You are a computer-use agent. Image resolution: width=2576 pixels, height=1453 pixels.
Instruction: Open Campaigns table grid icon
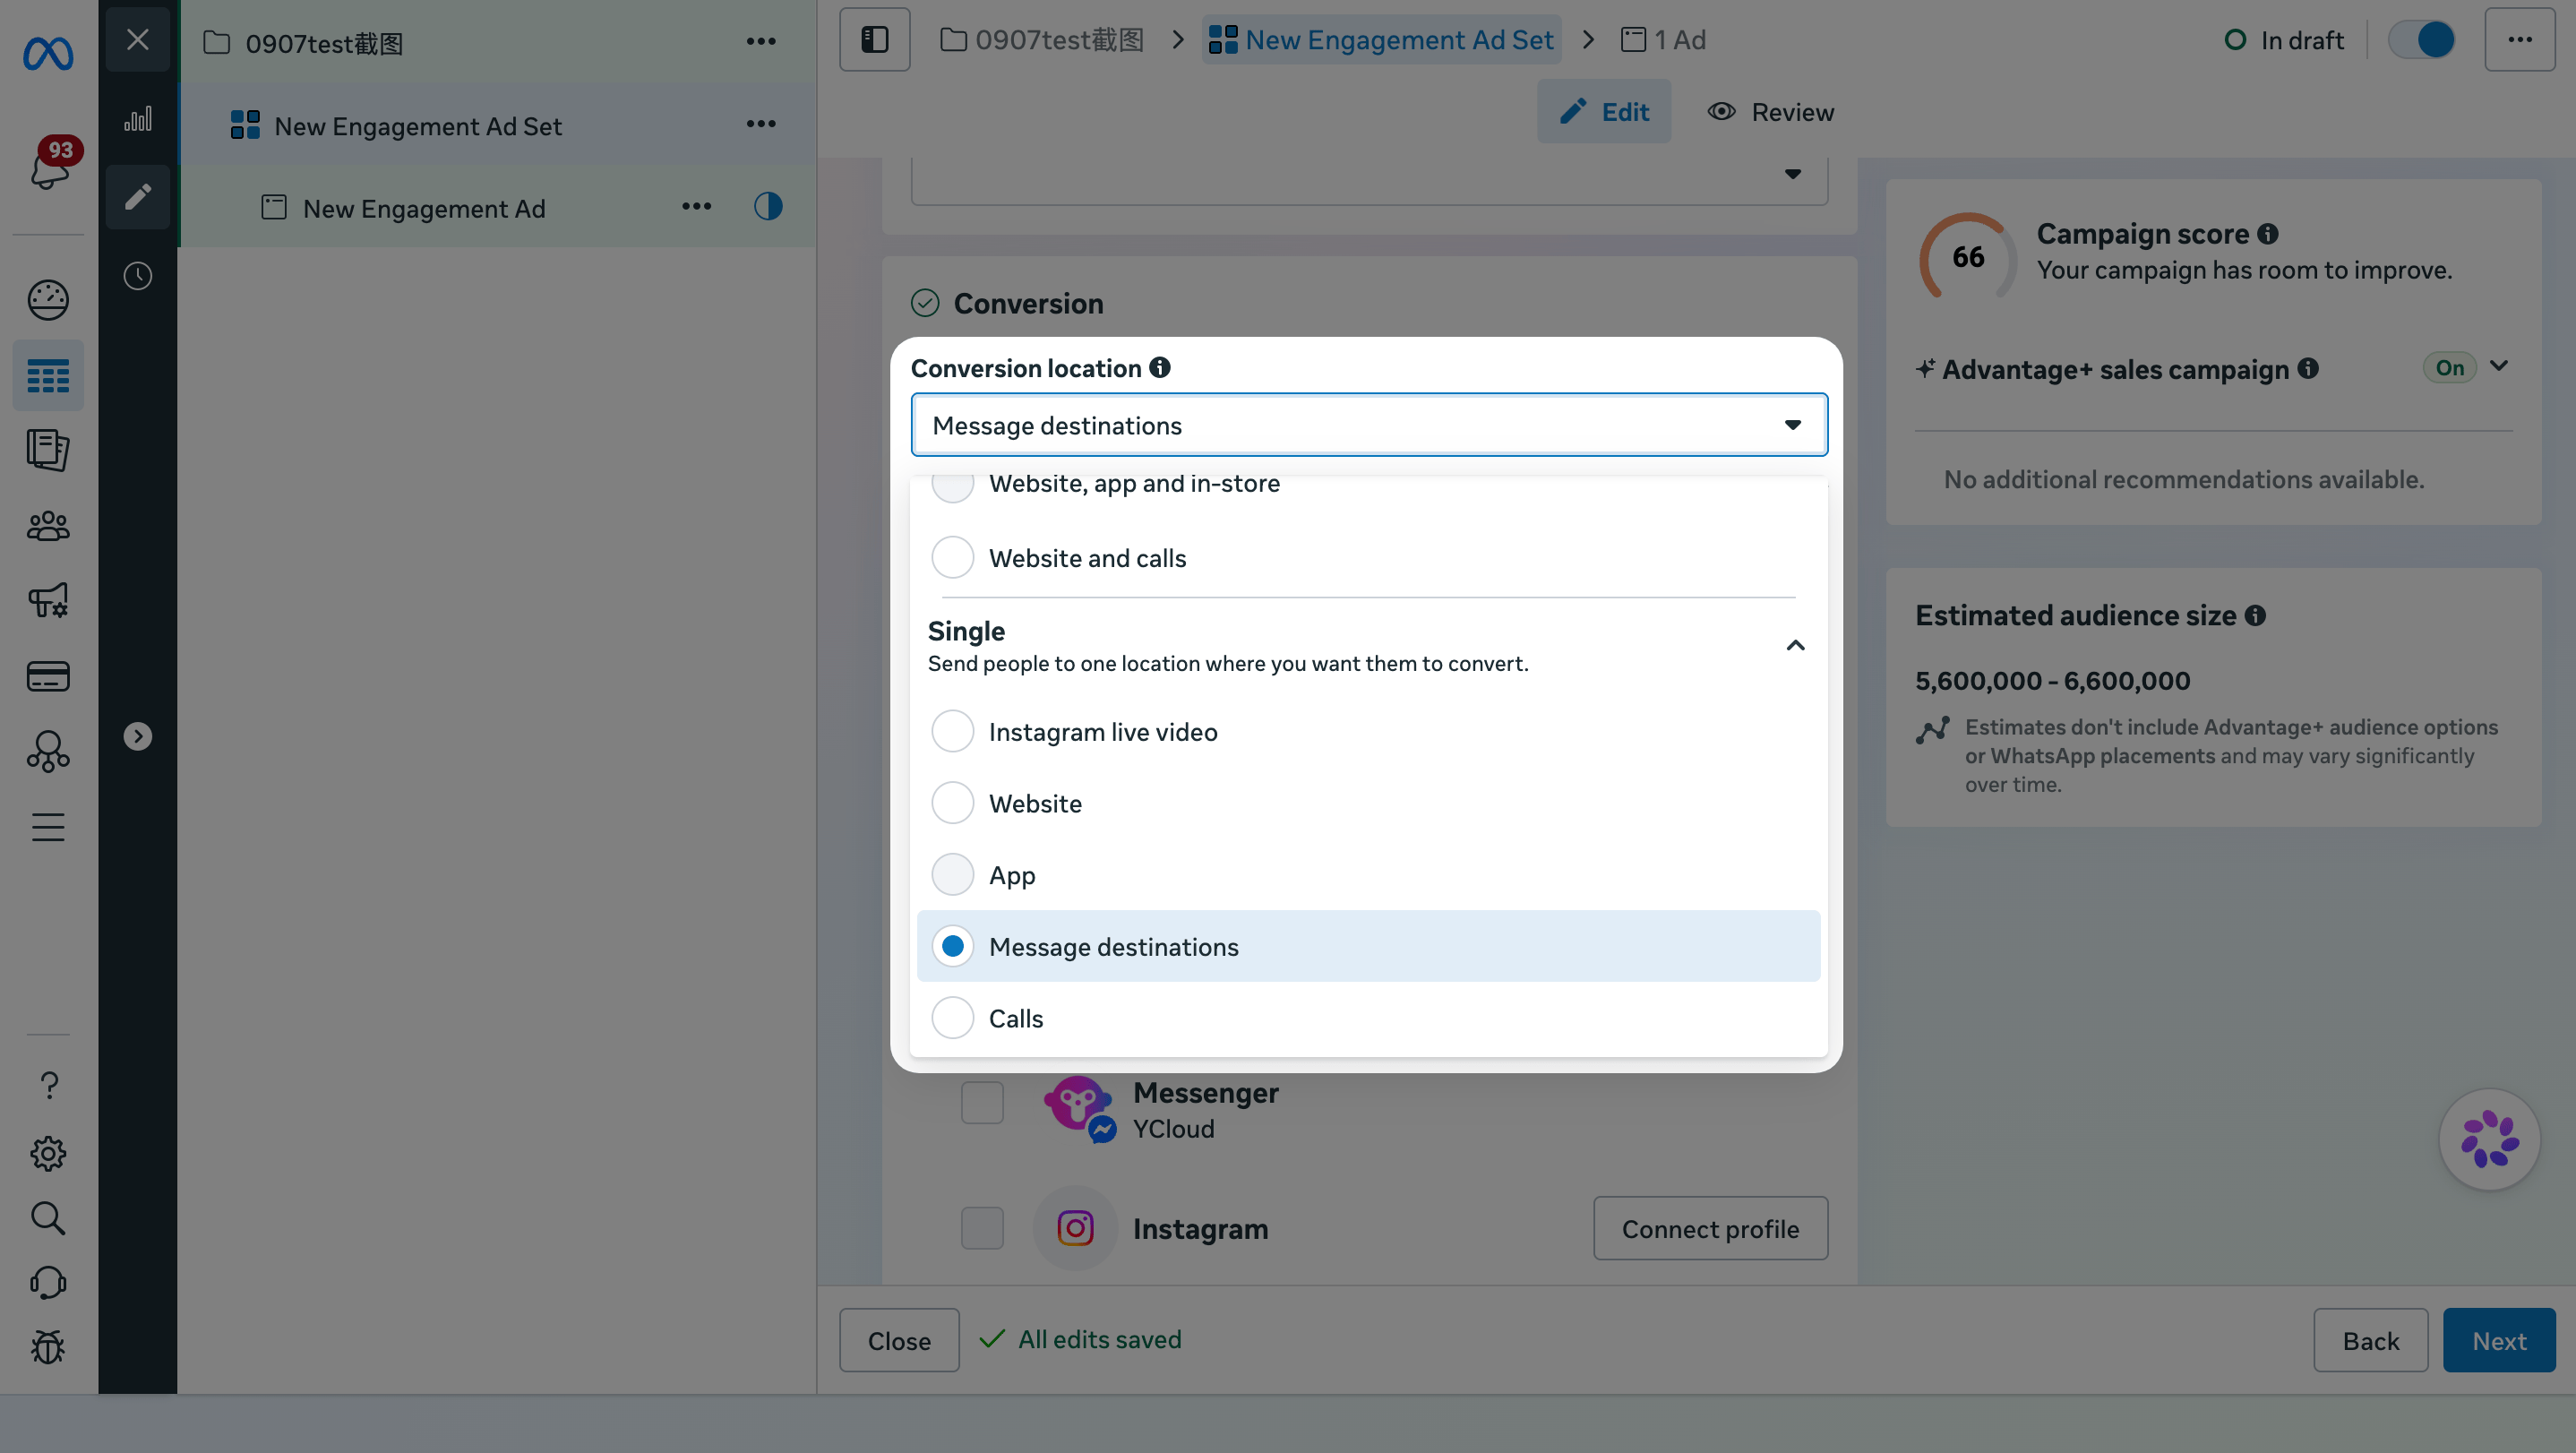tap(48, 376)
